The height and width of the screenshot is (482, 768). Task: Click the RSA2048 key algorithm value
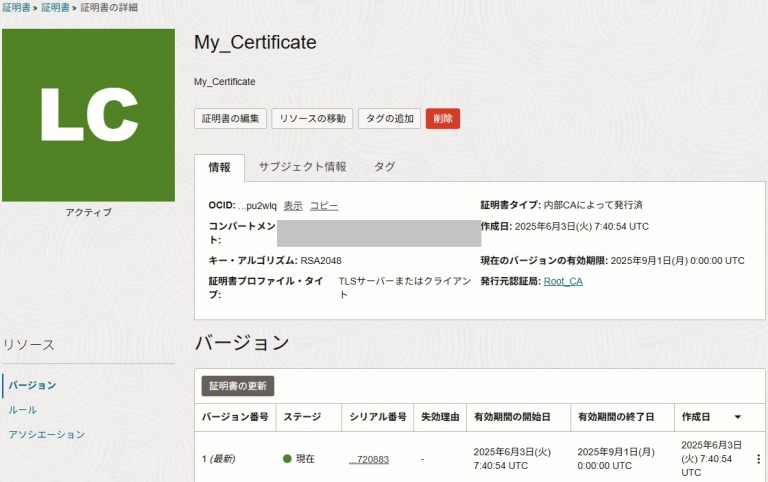pyautogui.click(x=321, y=261)
